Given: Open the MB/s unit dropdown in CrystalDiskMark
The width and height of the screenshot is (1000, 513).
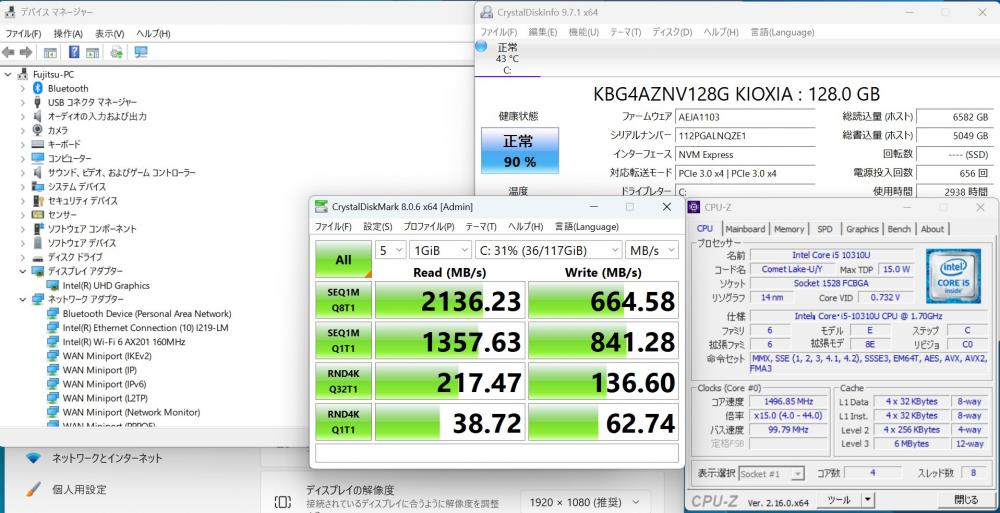Looking at the screenshot, I should (x=652, y=250).
